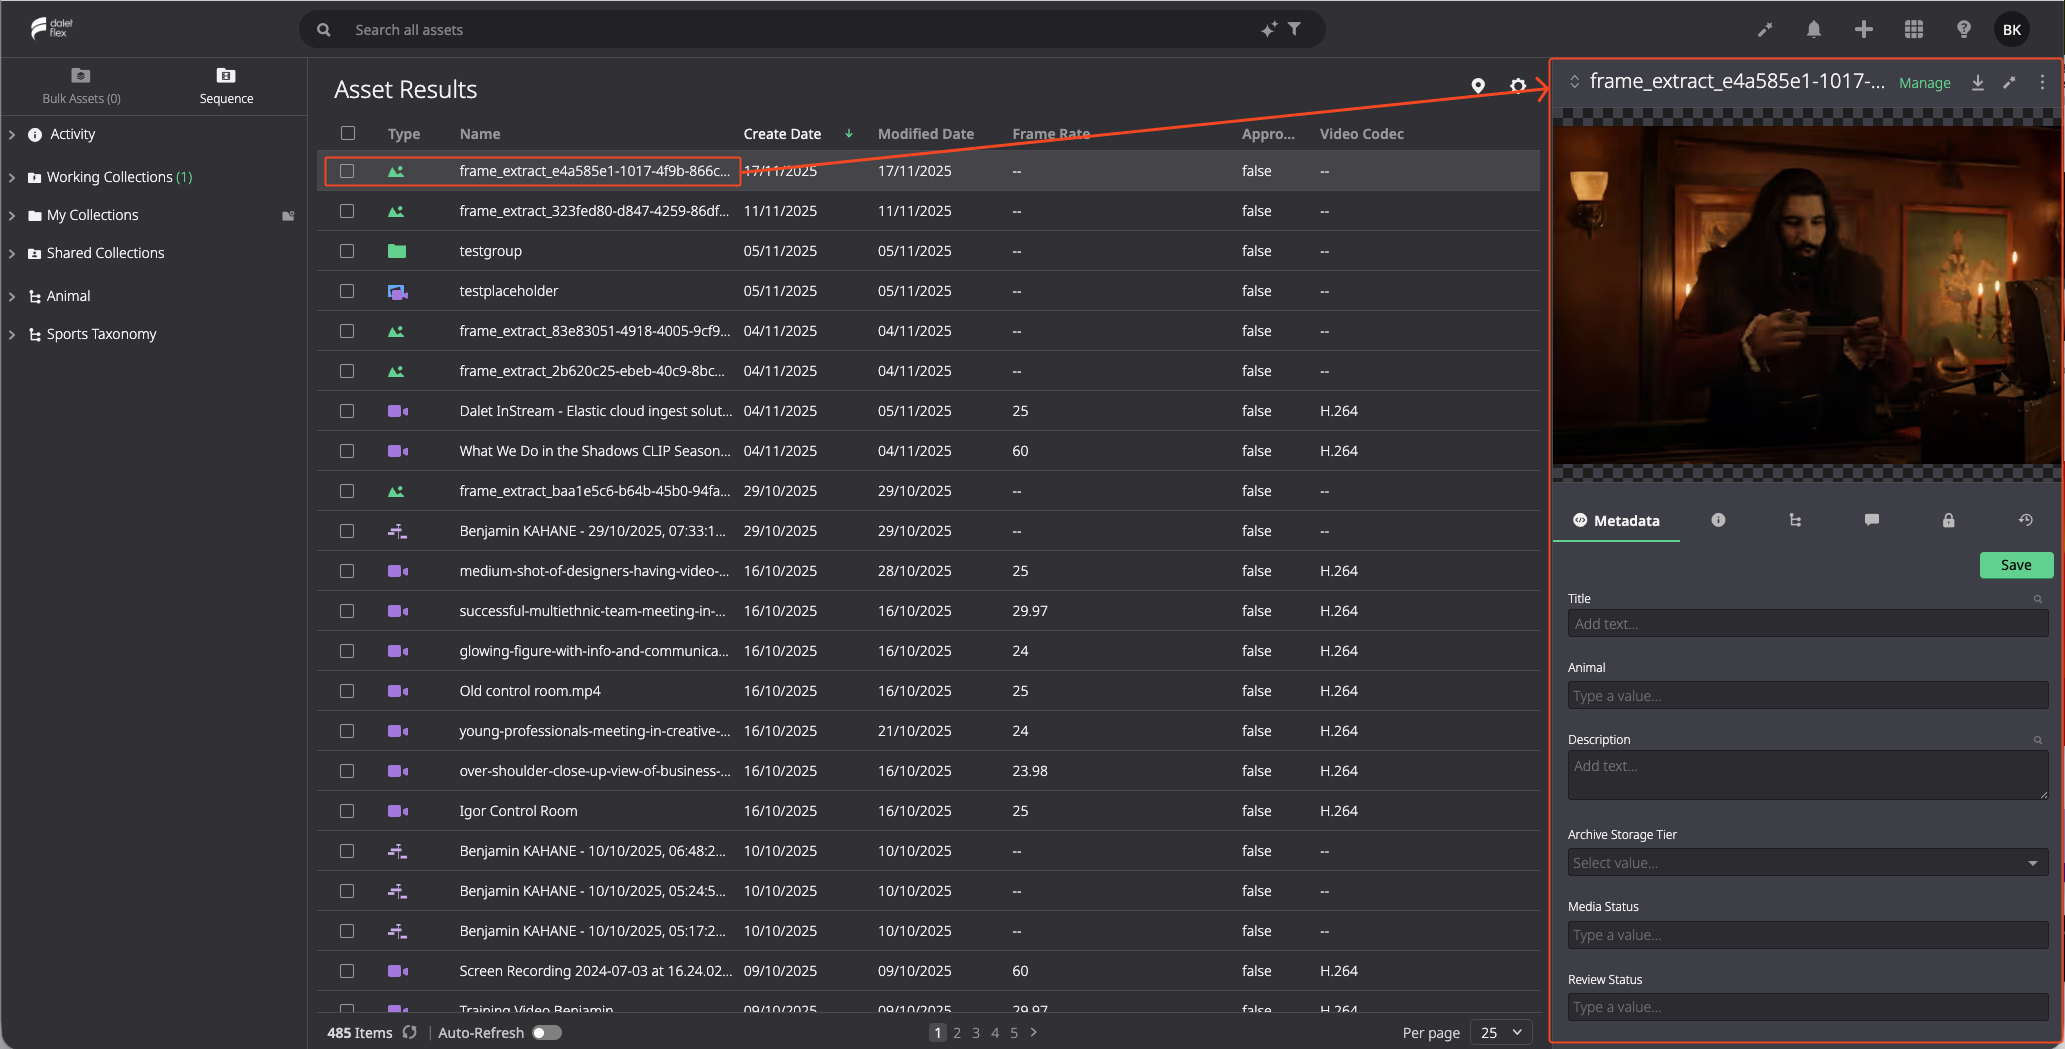This screenshot has width=2065, height=1049.
Task: Select checkbox for Dalet InStream row
Action: [x=347, y=411]
